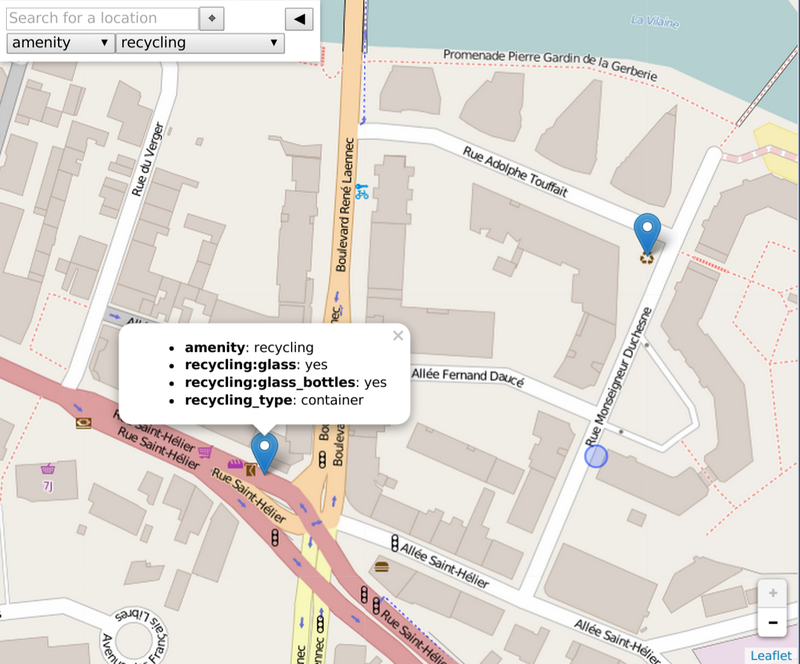Click the burger fast food icon
The width and height of the screenshot is (800, 664).
[x=381, y=566]
